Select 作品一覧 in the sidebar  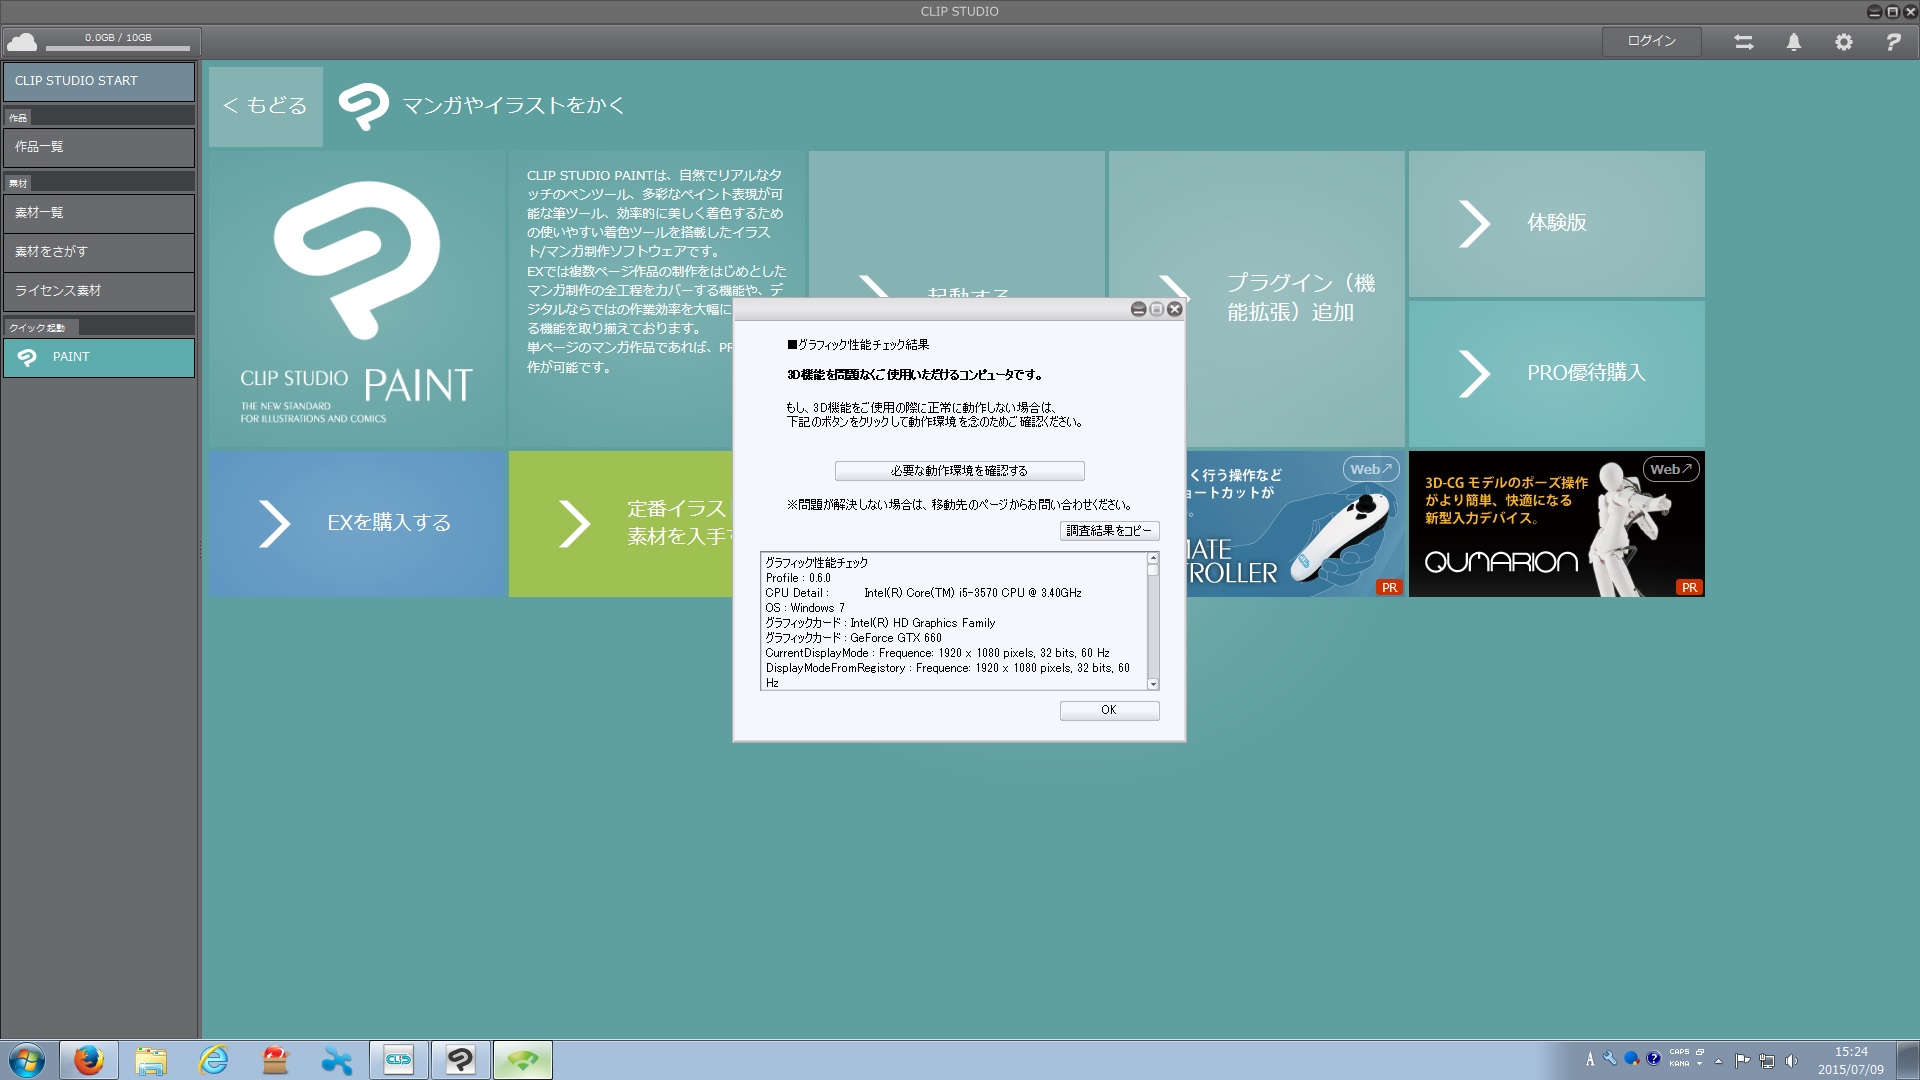[x=98, y=147]
